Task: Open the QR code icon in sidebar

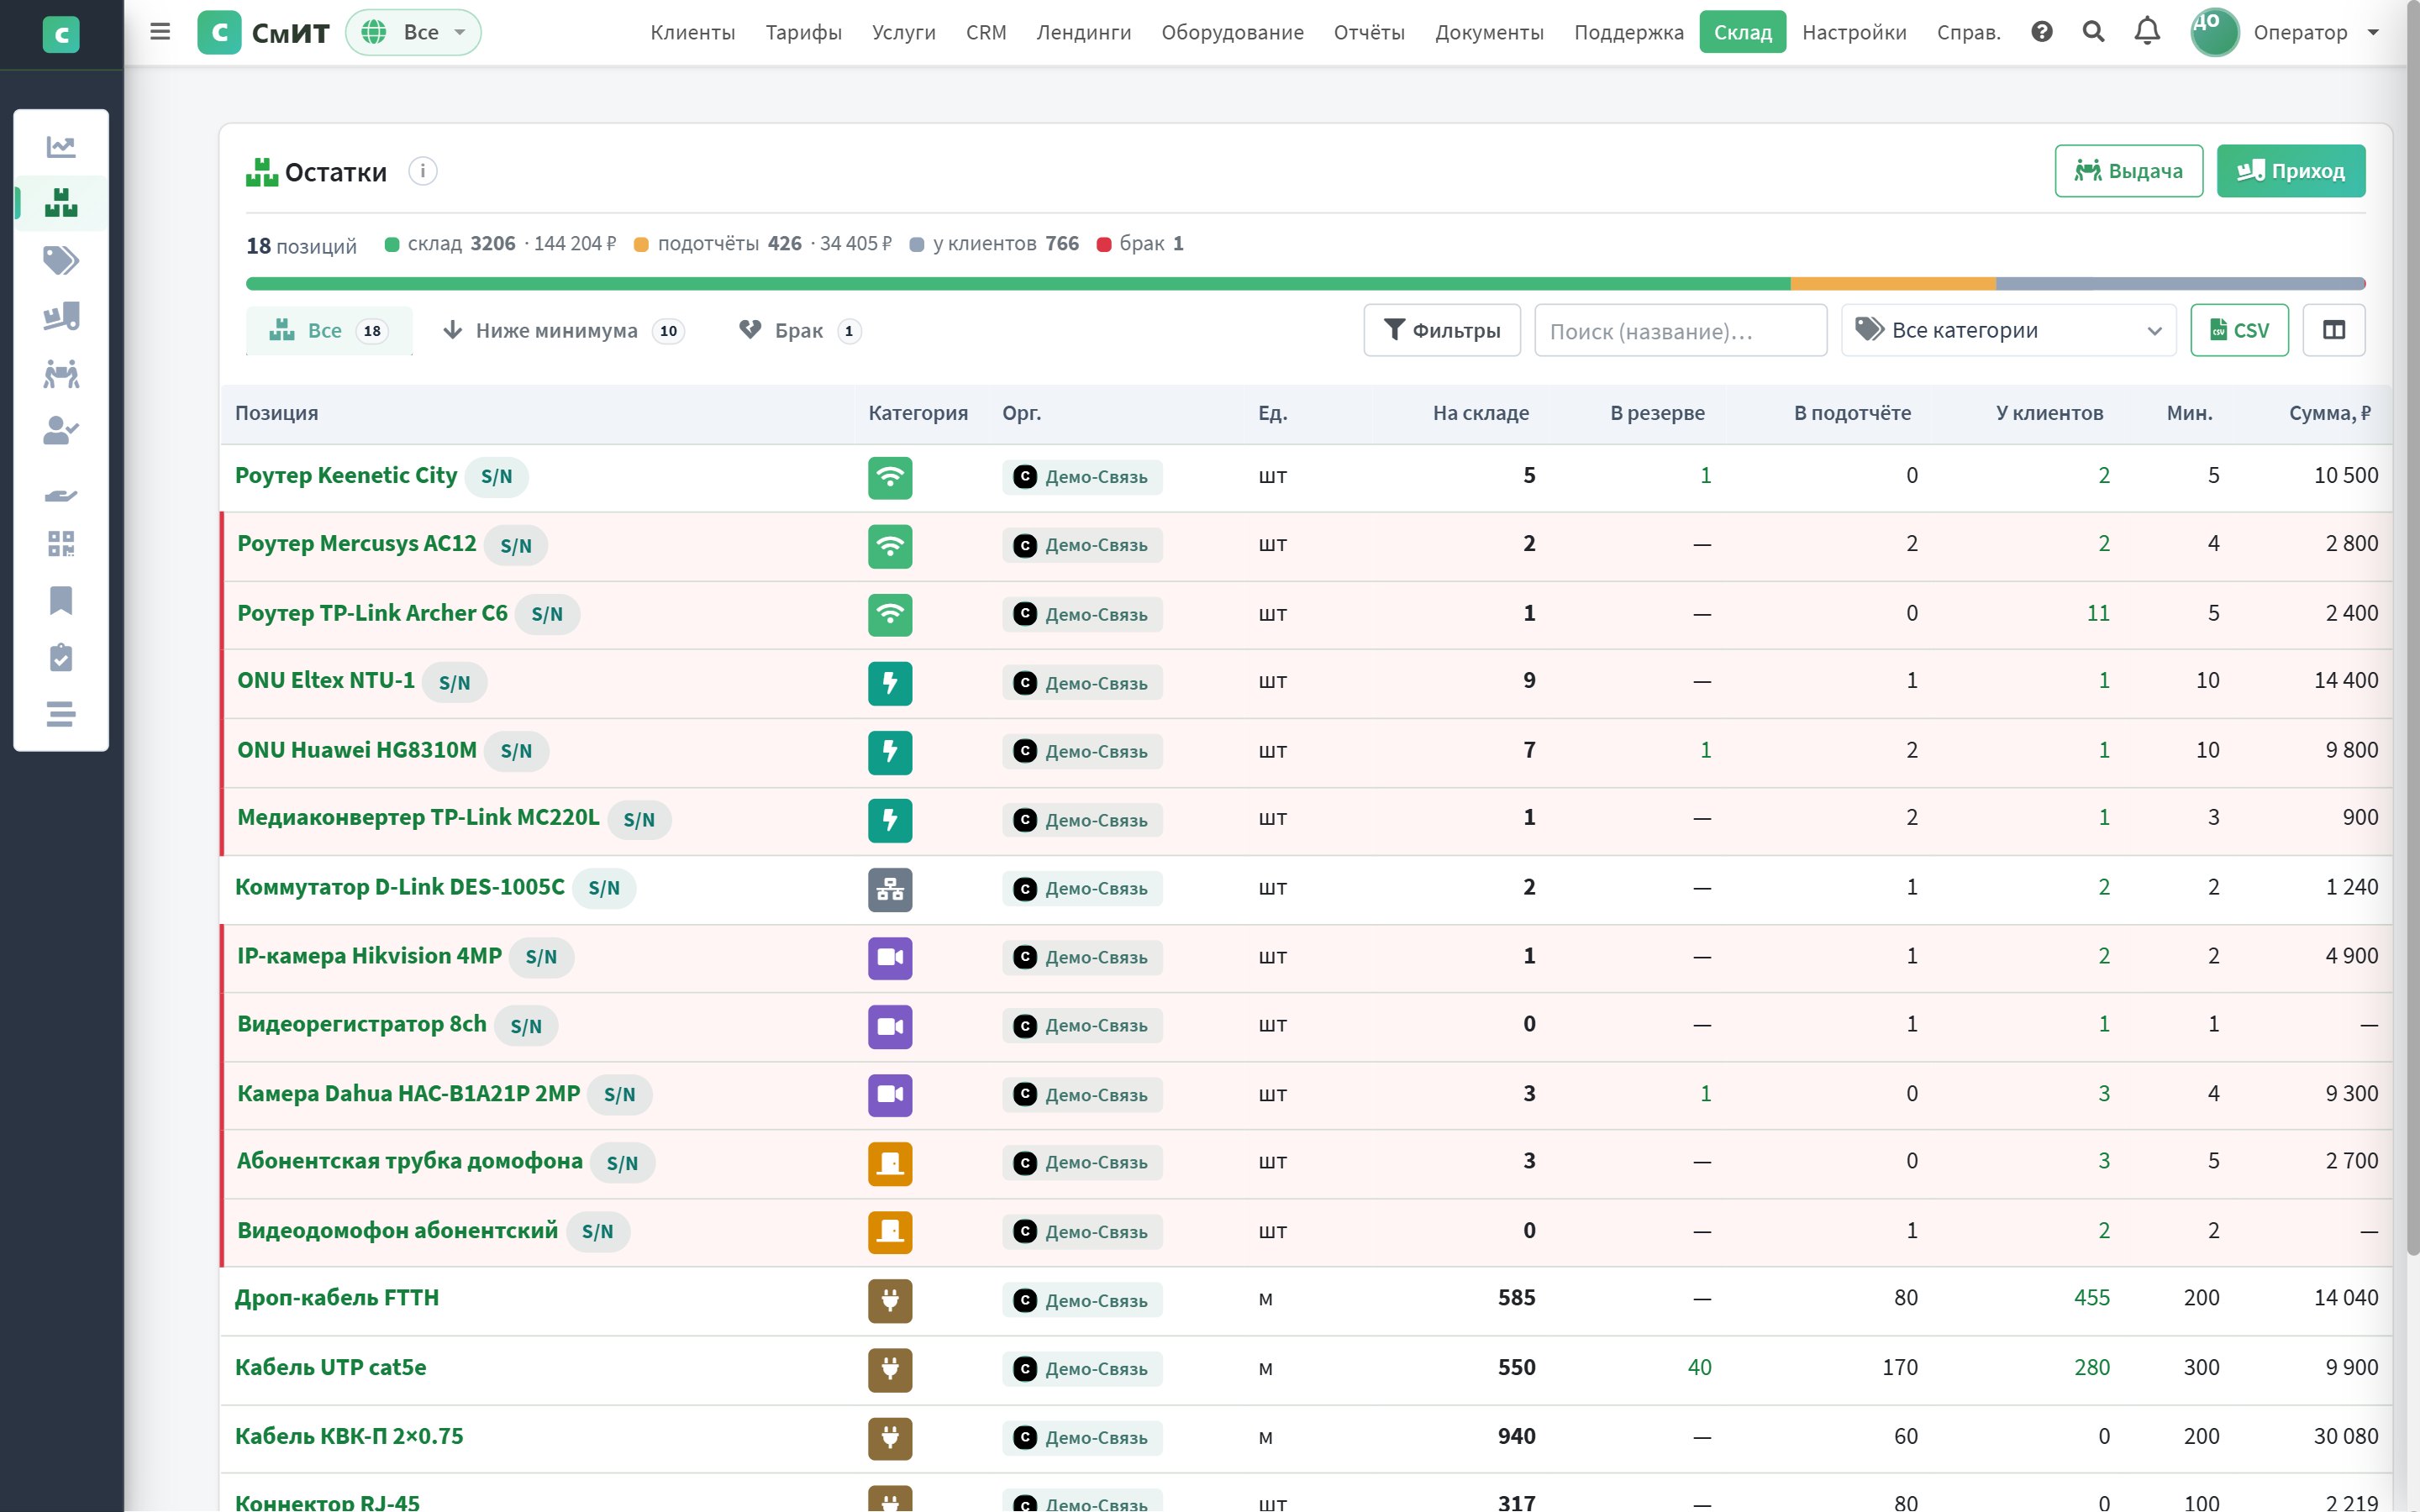Action: [61, 544]
